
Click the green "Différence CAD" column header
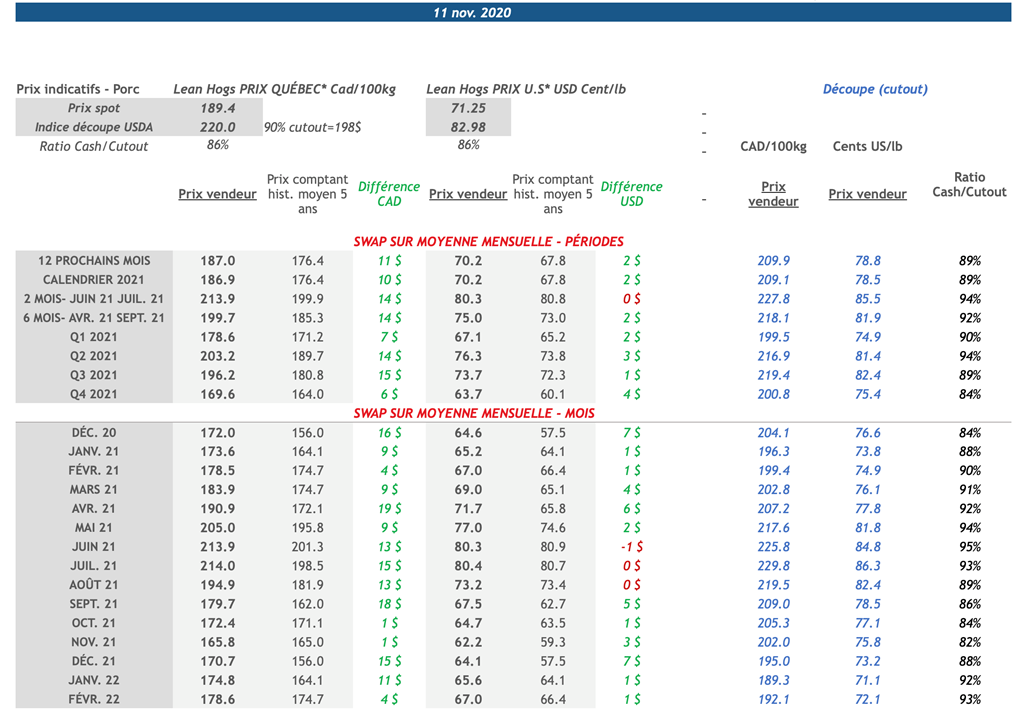[x=389, y=194]
